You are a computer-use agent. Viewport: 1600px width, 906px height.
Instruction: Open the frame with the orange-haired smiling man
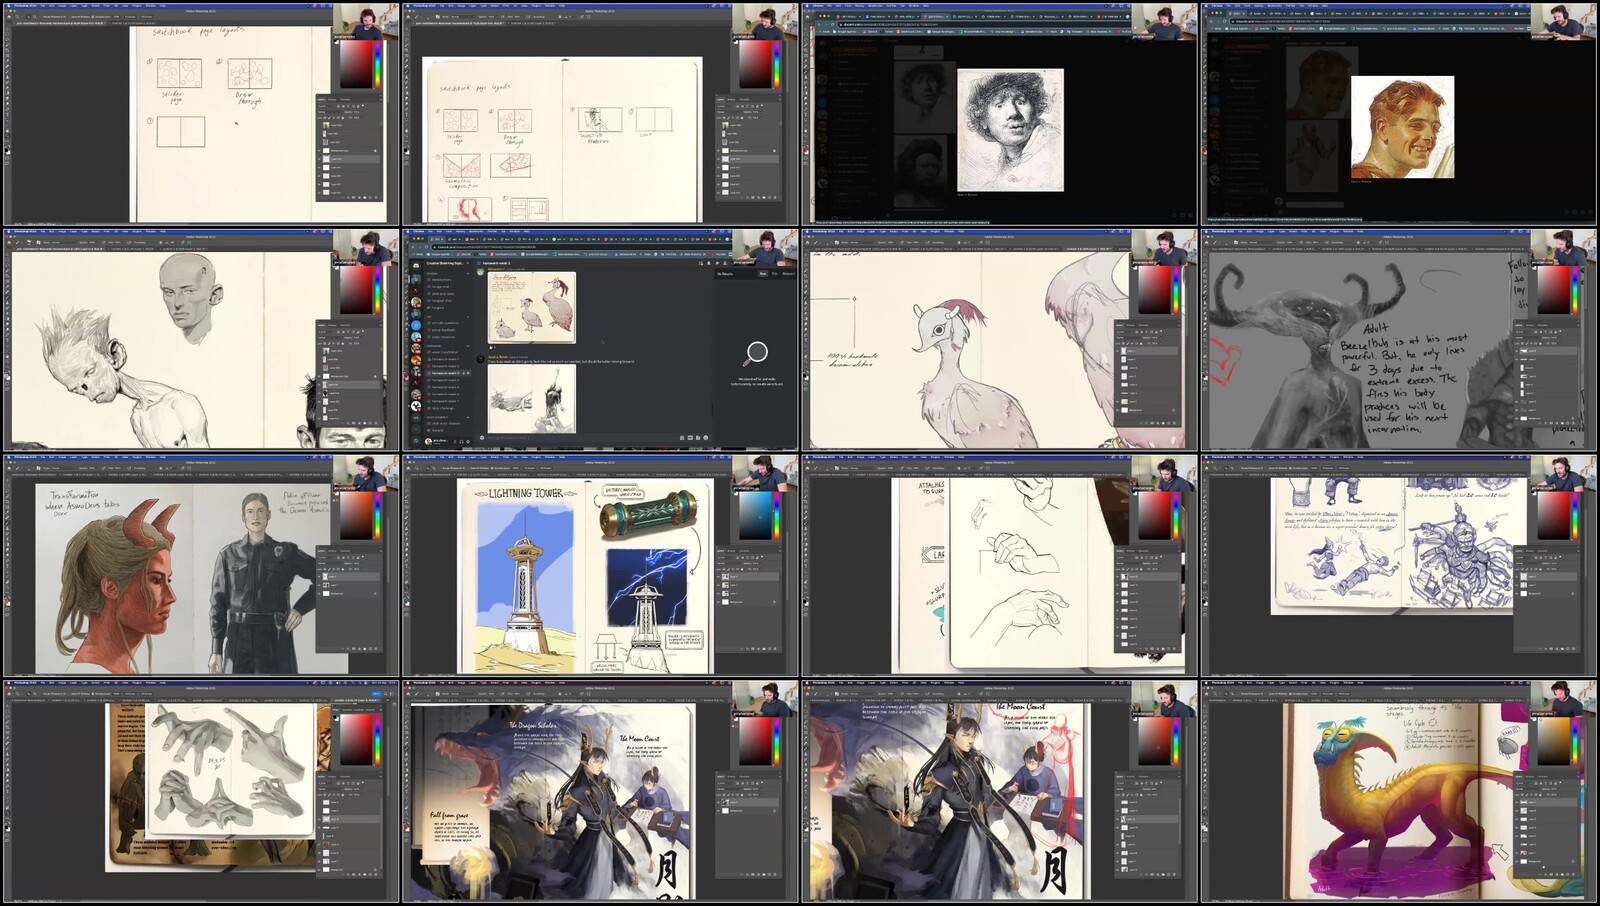pos(1399,114)
